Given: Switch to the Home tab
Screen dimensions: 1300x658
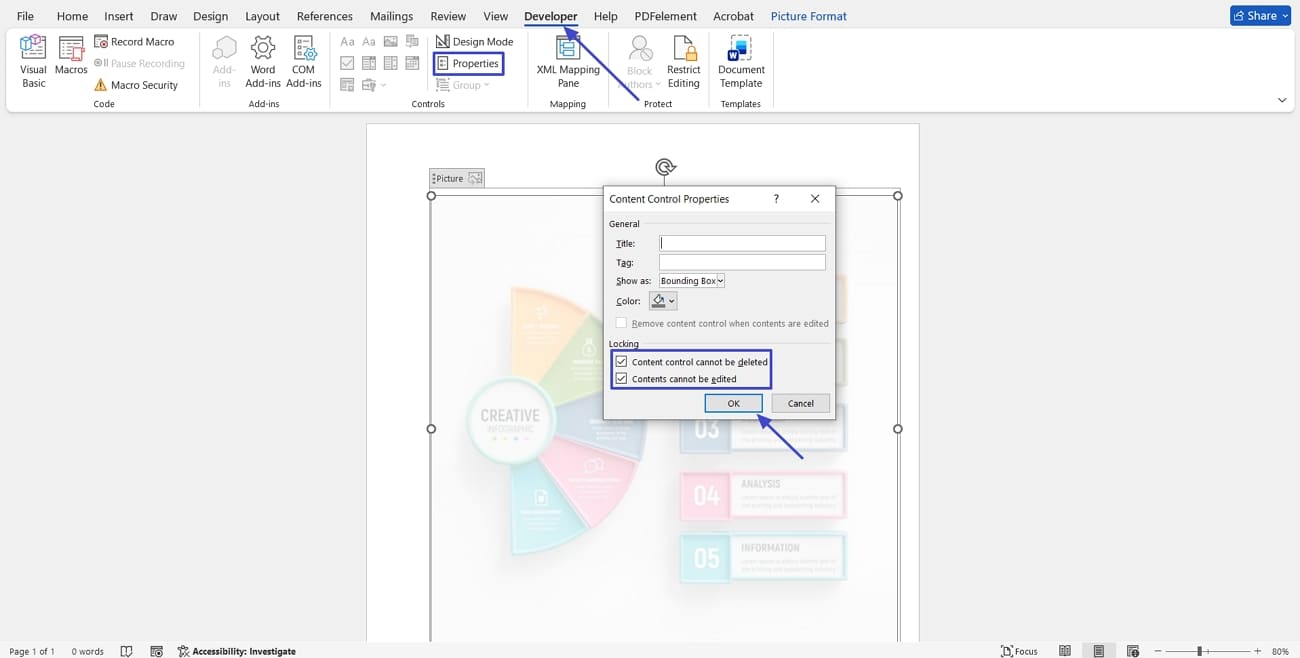Looking at the screenshot, I should click(72, 16).
